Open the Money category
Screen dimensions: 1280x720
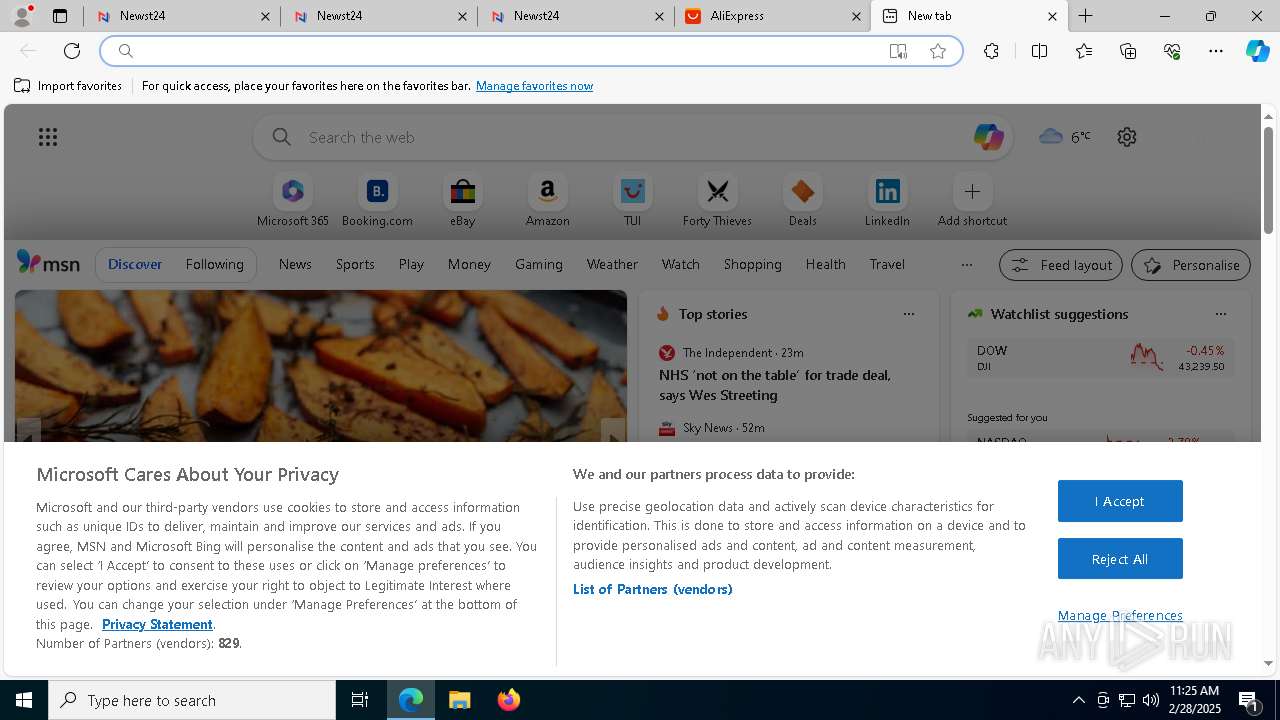[x=469, y=264]
